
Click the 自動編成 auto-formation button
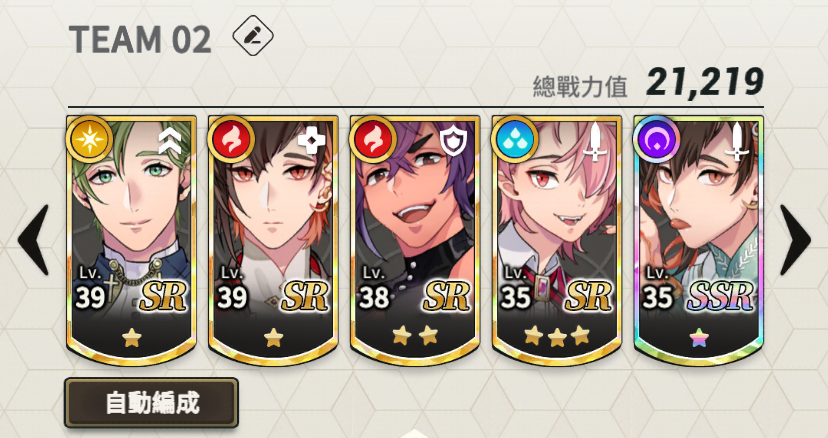pyautogui.click(x=152, y=403)
